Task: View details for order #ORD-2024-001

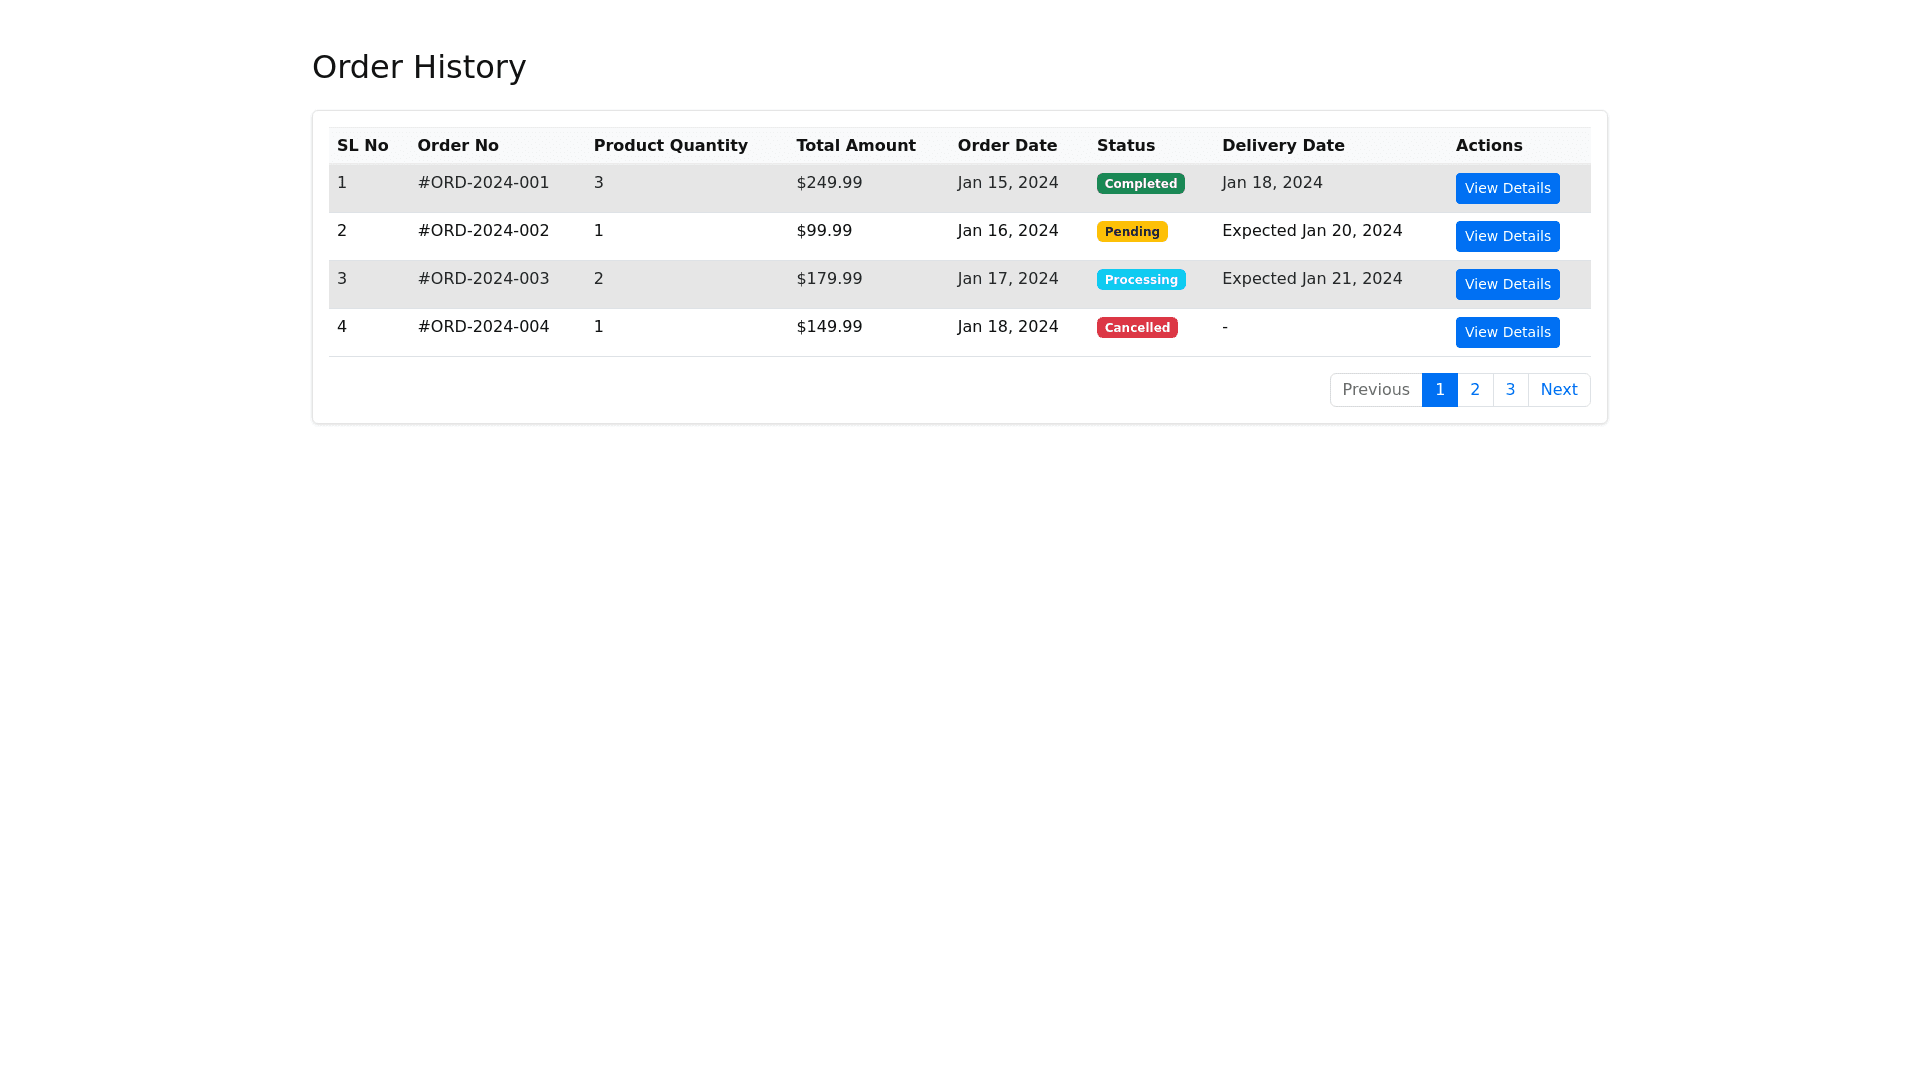Action: click(1507, 188)
